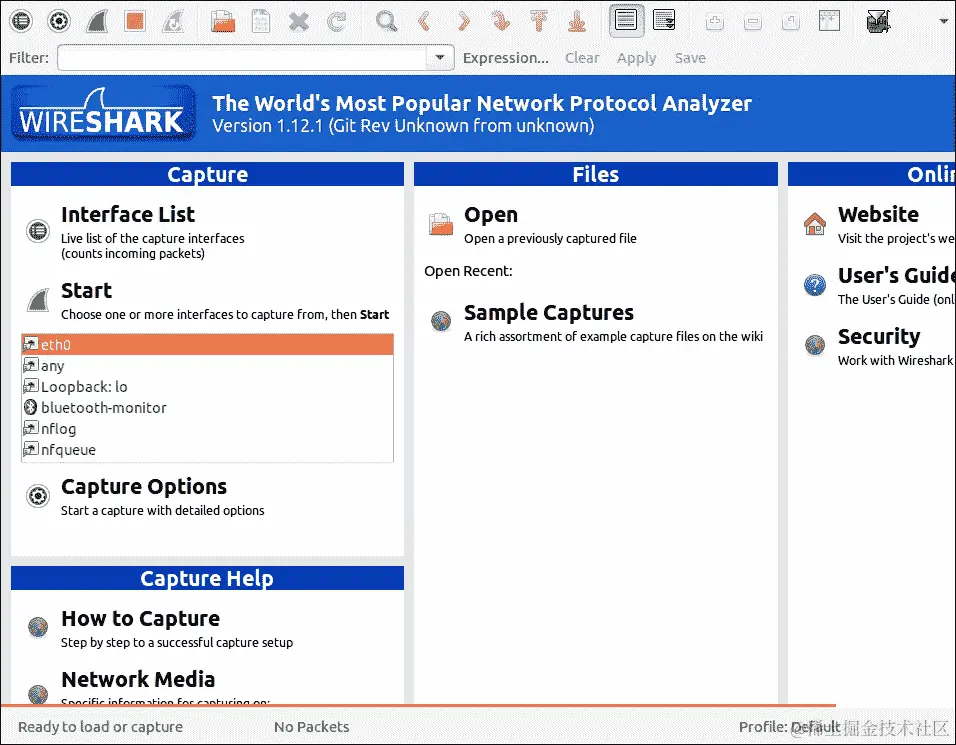956x745 pixels.
Task: Restart the live capture toolbar icon
Action: [x=173, y=21]
